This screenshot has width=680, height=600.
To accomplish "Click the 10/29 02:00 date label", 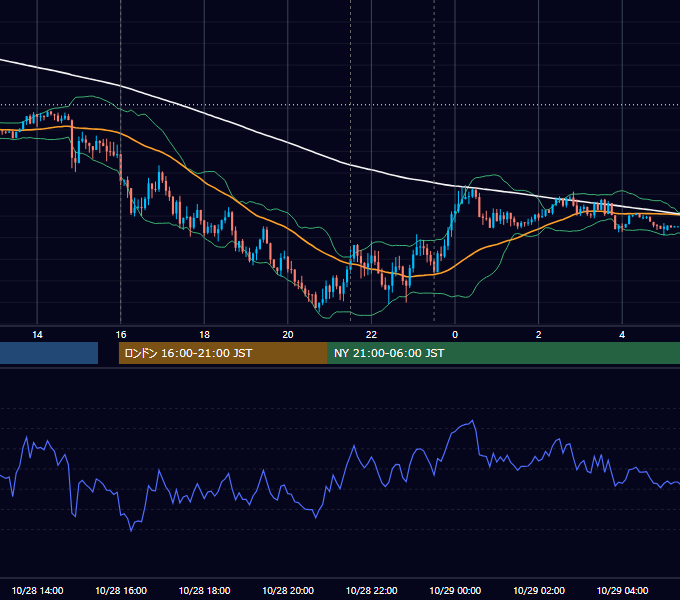I will pyautogui.click(x=539, y=590).
